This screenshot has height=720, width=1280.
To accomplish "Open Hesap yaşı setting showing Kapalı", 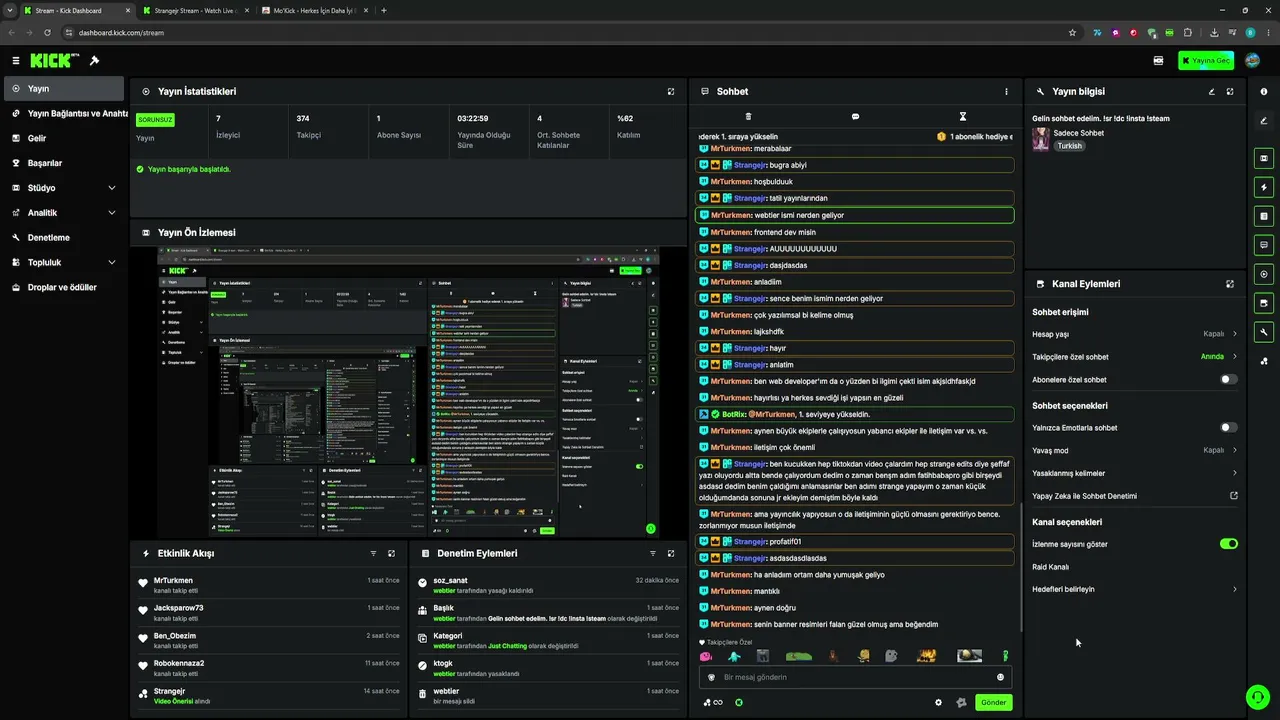I will pyautogui.click(x=1135, y=334).
